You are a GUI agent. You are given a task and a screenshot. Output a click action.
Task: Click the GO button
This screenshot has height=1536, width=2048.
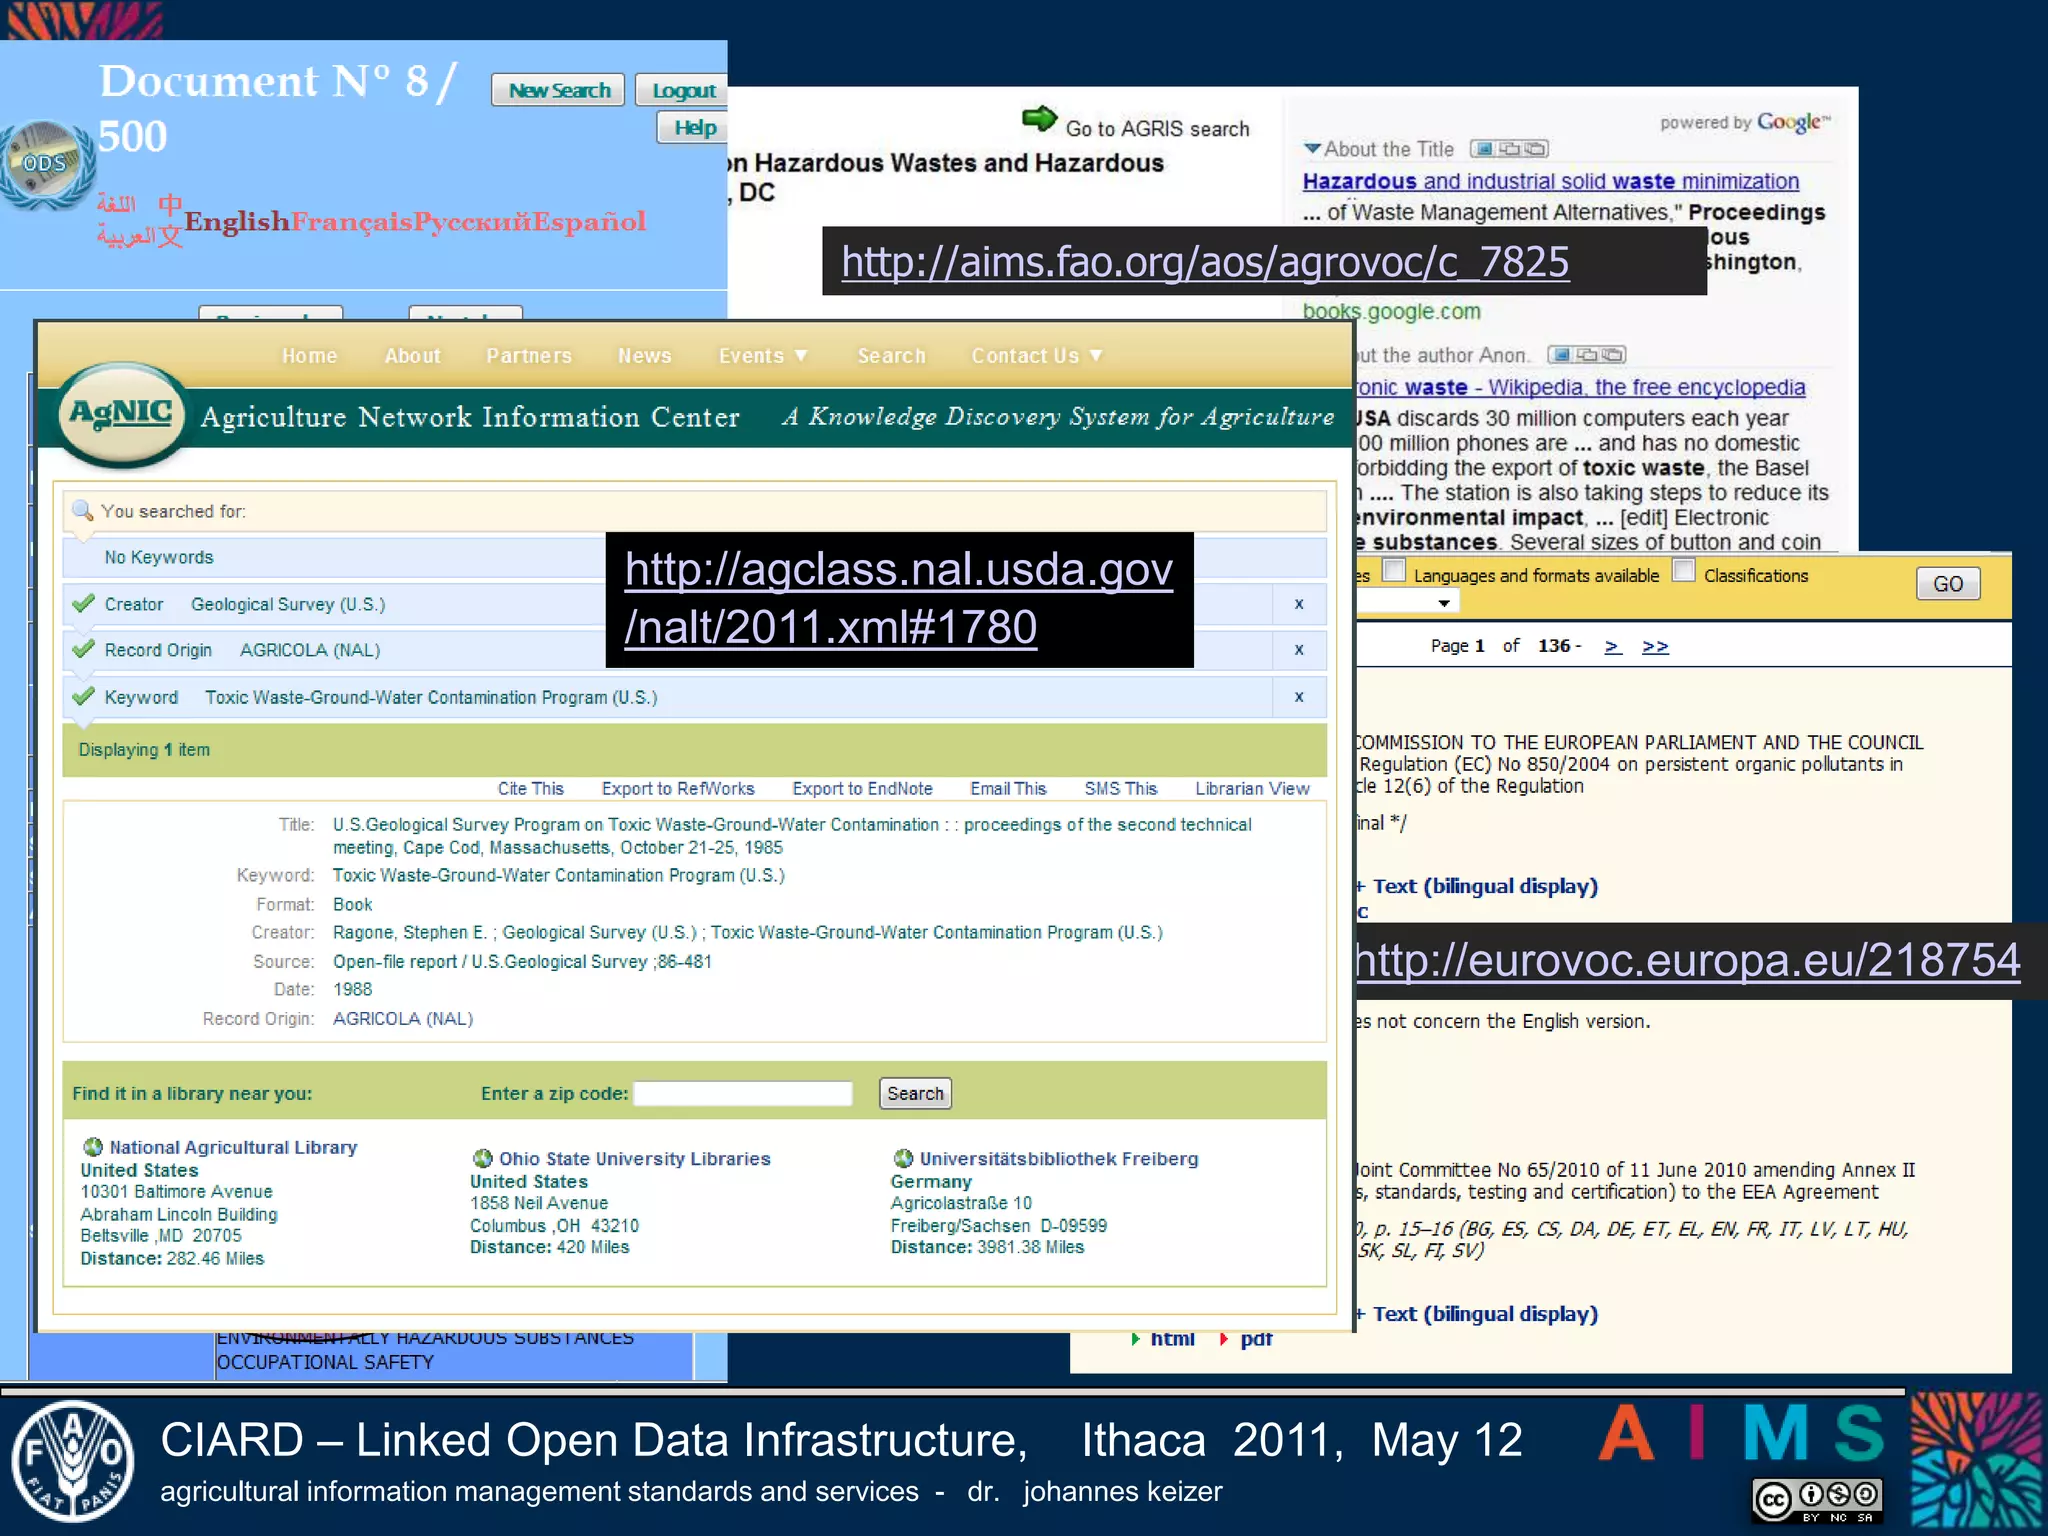point(1948,584)
